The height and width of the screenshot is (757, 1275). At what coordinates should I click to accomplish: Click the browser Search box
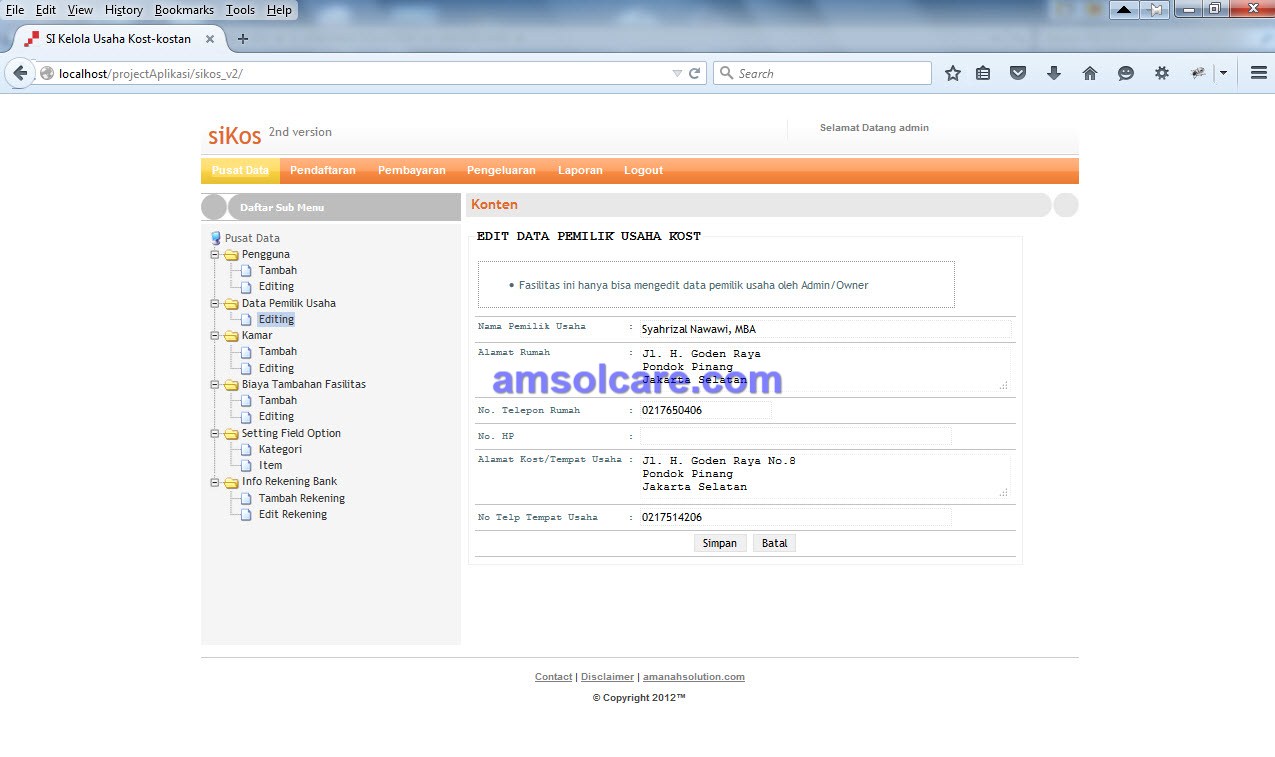823,73
